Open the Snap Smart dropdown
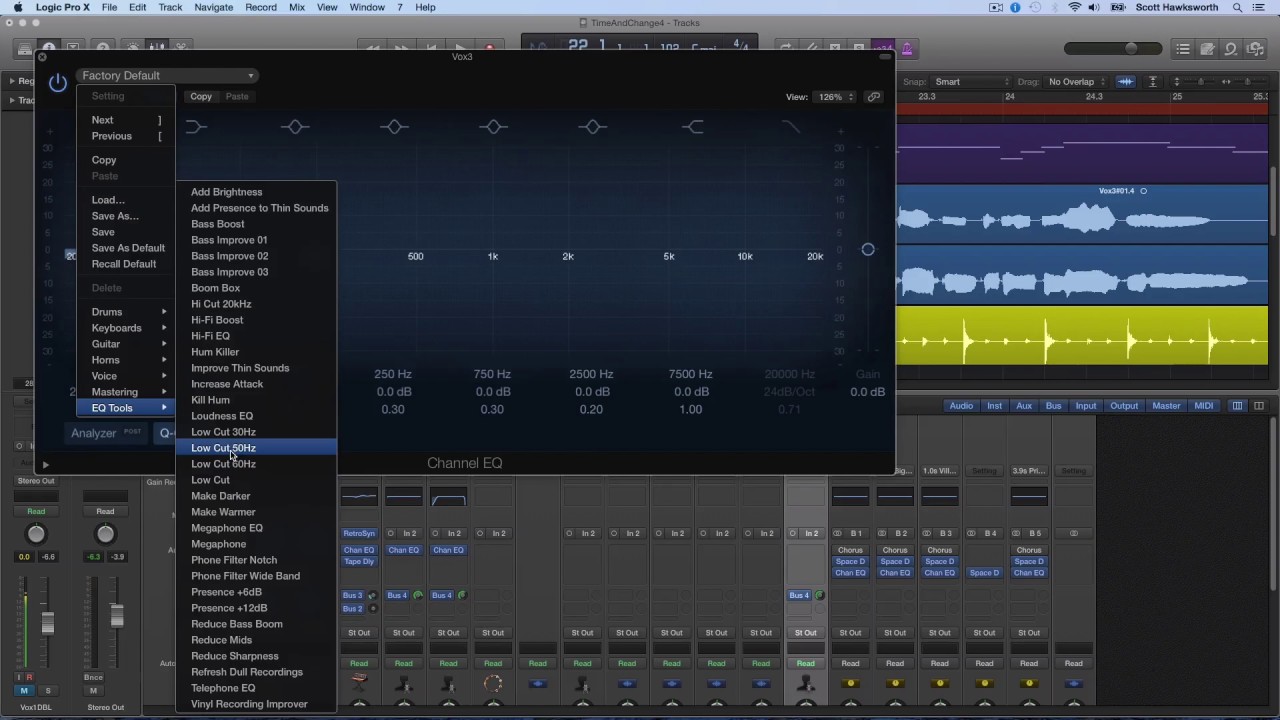This screenshot has height=720, width=1280. click(972, 82)
